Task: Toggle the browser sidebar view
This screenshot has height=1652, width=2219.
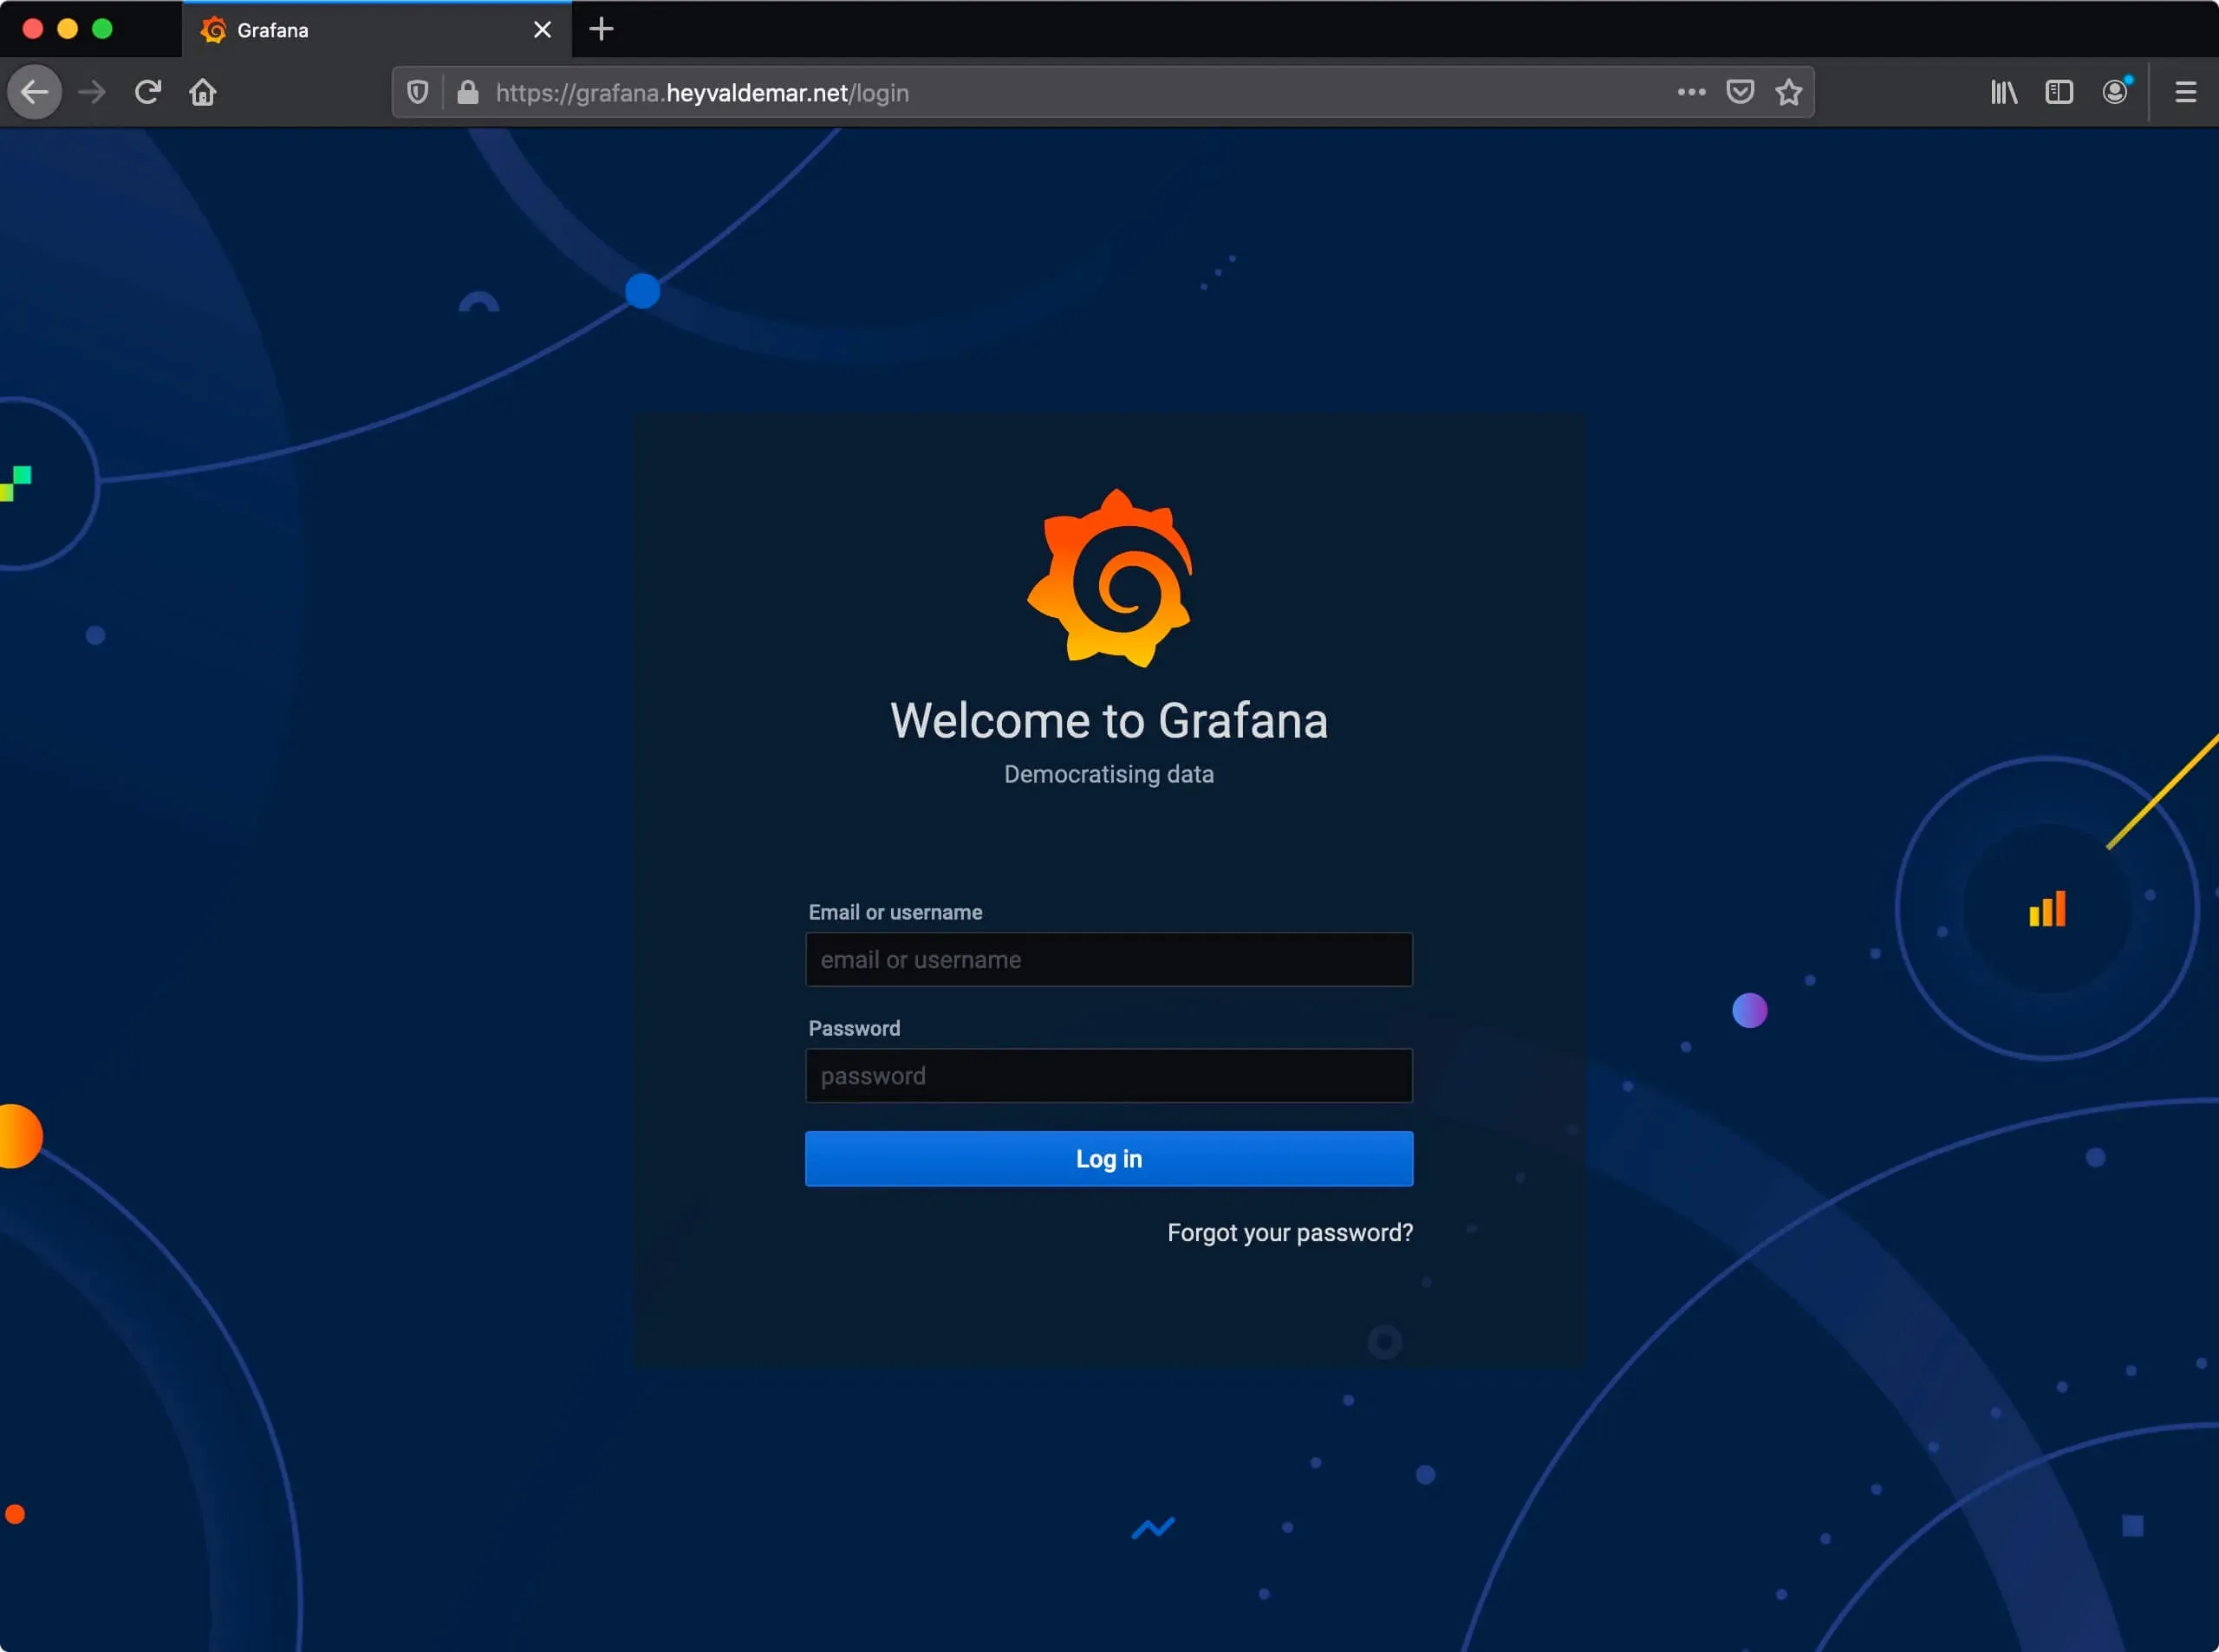Action: [2059, 92]
